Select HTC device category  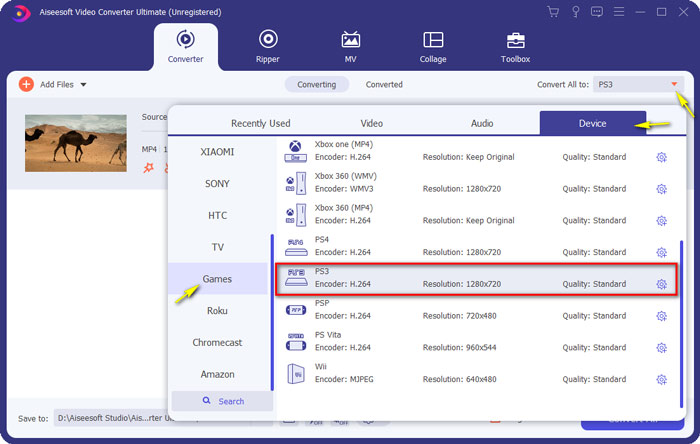217,216
